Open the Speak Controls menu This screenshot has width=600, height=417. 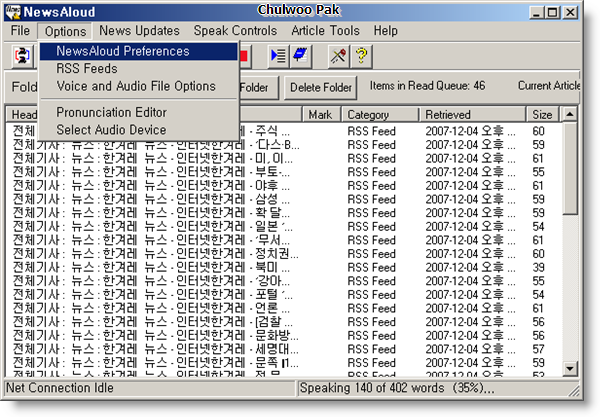[x=235, y=31]
